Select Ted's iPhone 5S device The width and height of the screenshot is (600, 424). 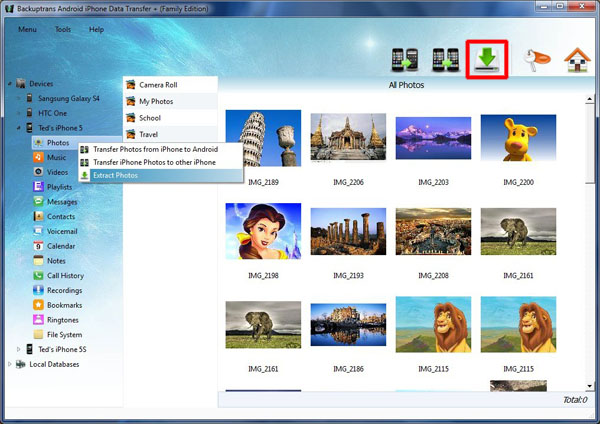coord(62,349)
